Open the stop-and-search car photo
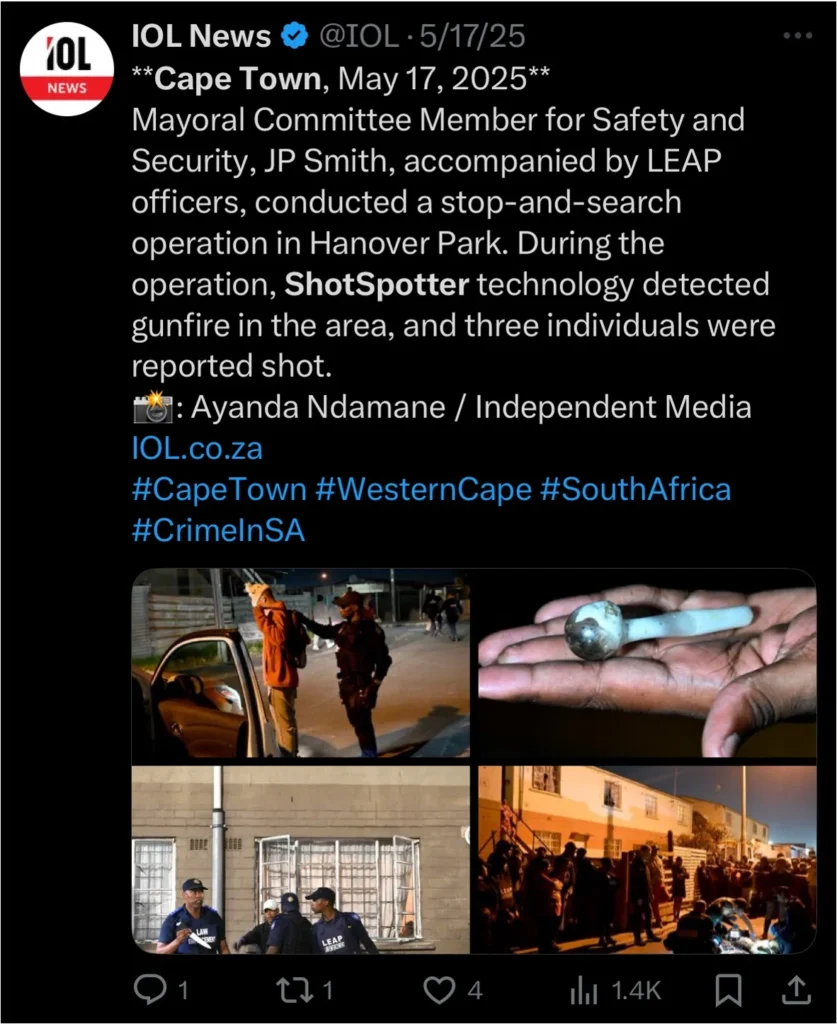 click(x=301, y=662)
